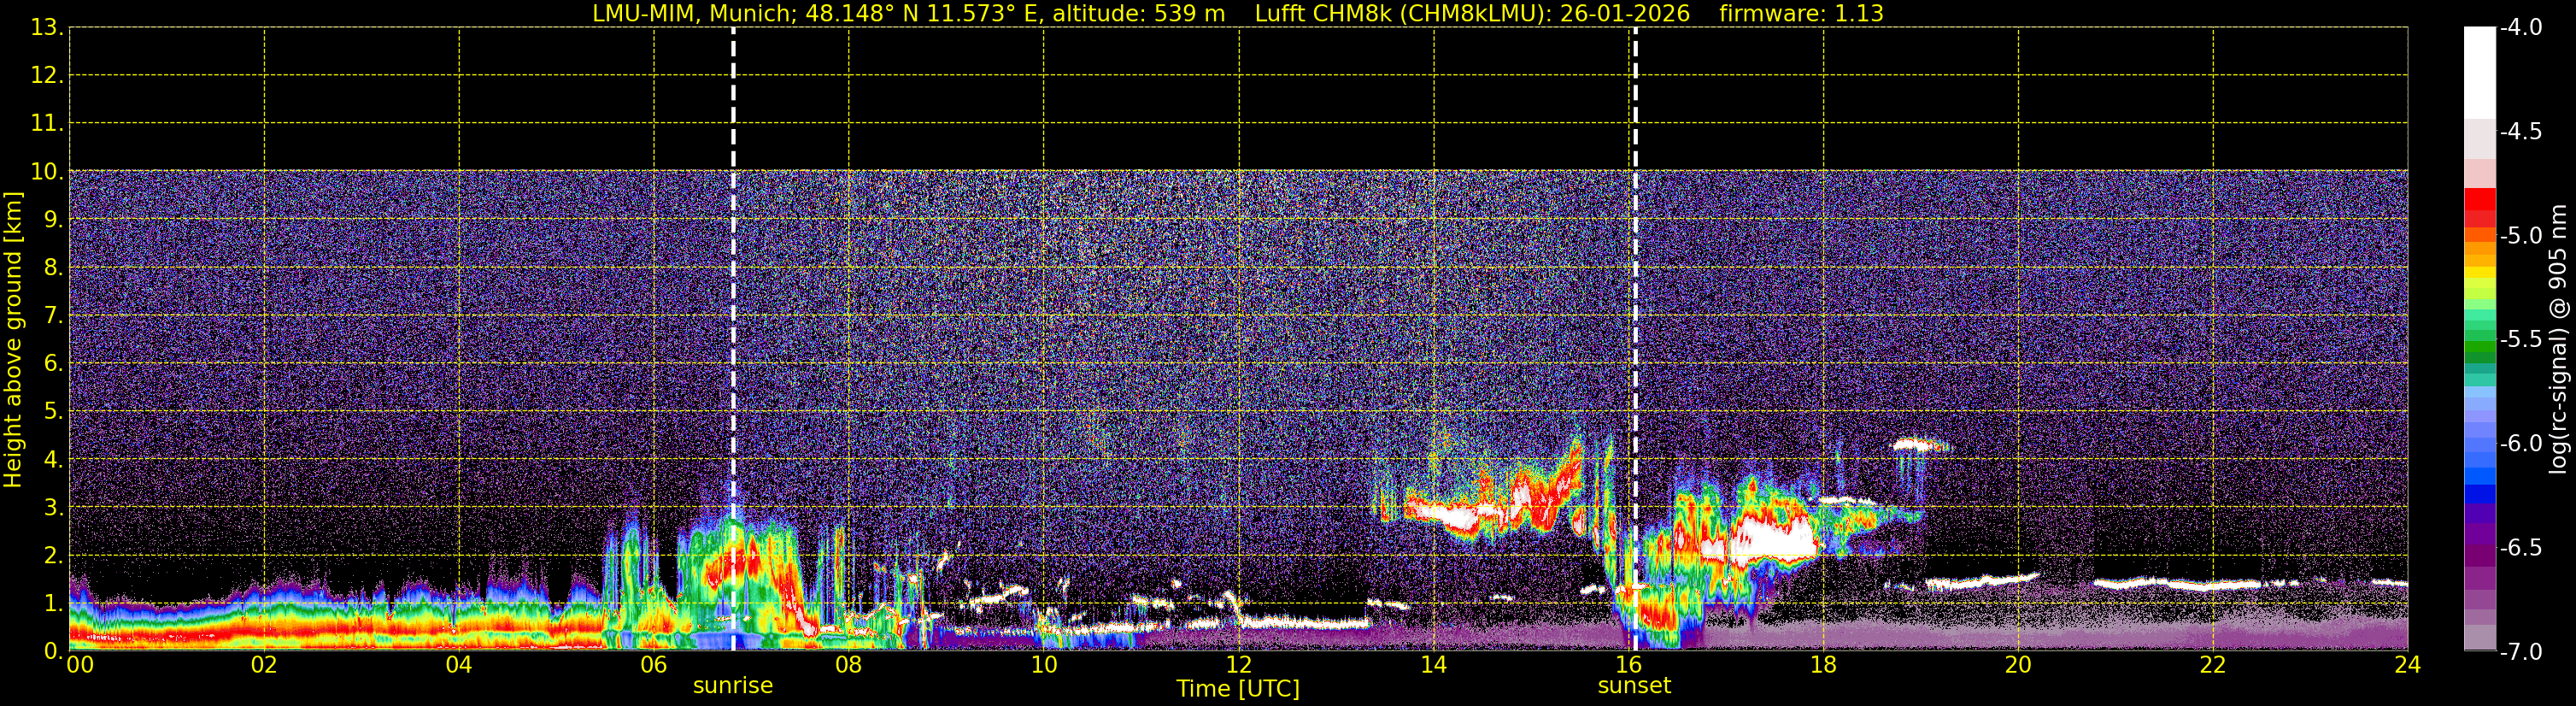Pick the bright red band of the colorbar
Screen dimensions: 2576x706
coord(2480,199)
